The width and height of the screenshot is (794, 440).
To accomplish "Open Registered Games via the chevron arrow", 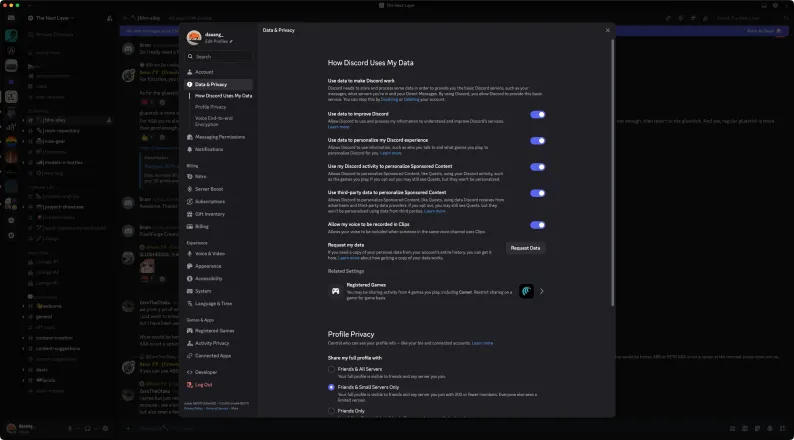I will (x=542, y=291).
